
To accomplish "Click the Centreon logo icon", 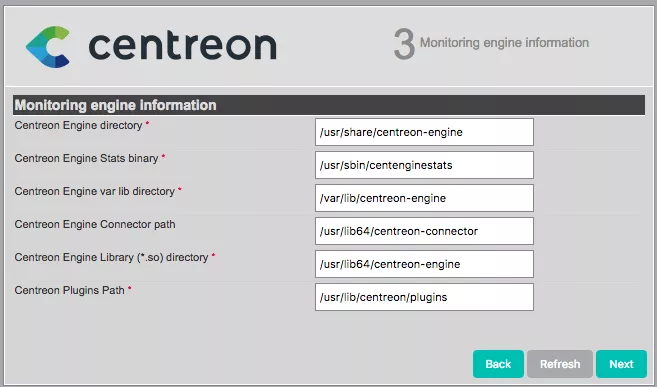I will (48, 46).
